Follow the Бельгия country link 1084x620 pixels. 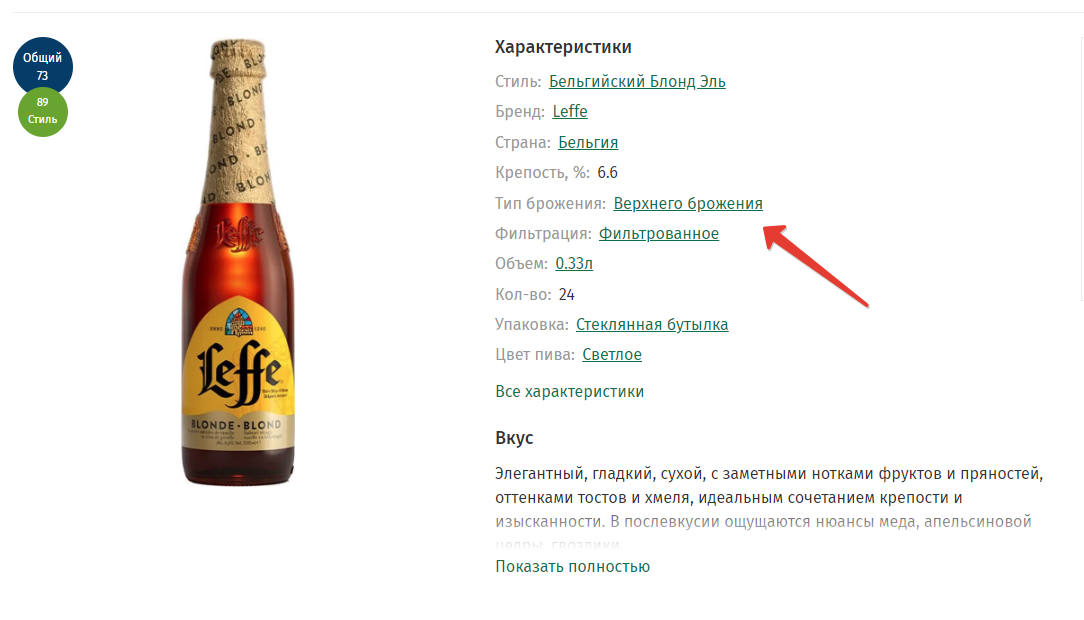pos(588,142)
